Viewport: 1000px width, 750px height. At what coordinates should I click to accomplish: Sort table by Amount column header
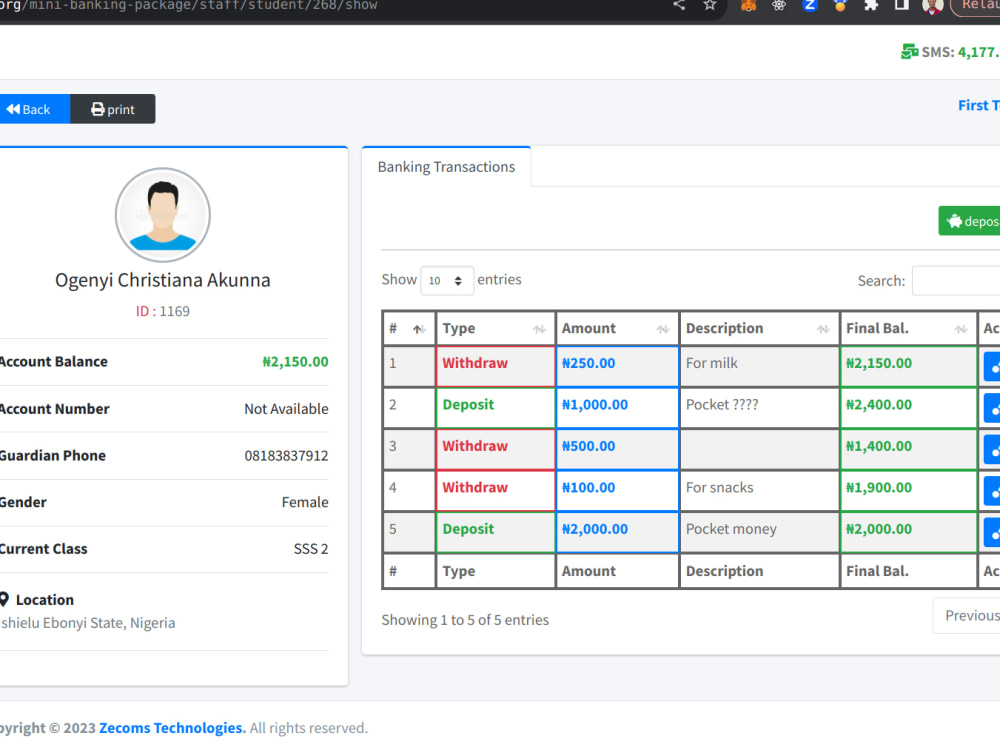pyautogui.click(x=617, y=328)
